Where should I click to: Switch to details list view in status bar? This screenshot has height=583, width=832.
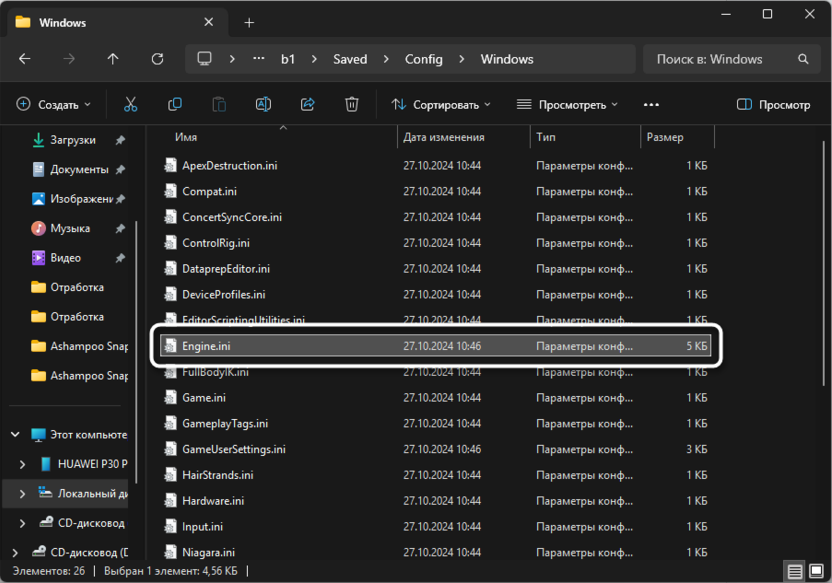(x=794, y=572)
